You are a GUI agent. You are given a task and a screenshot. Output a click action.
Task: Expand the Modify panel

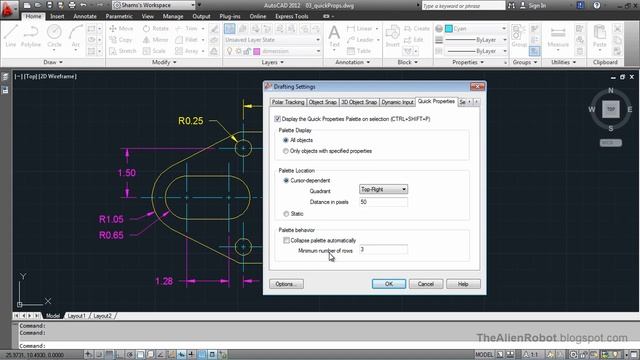[164, 62]
